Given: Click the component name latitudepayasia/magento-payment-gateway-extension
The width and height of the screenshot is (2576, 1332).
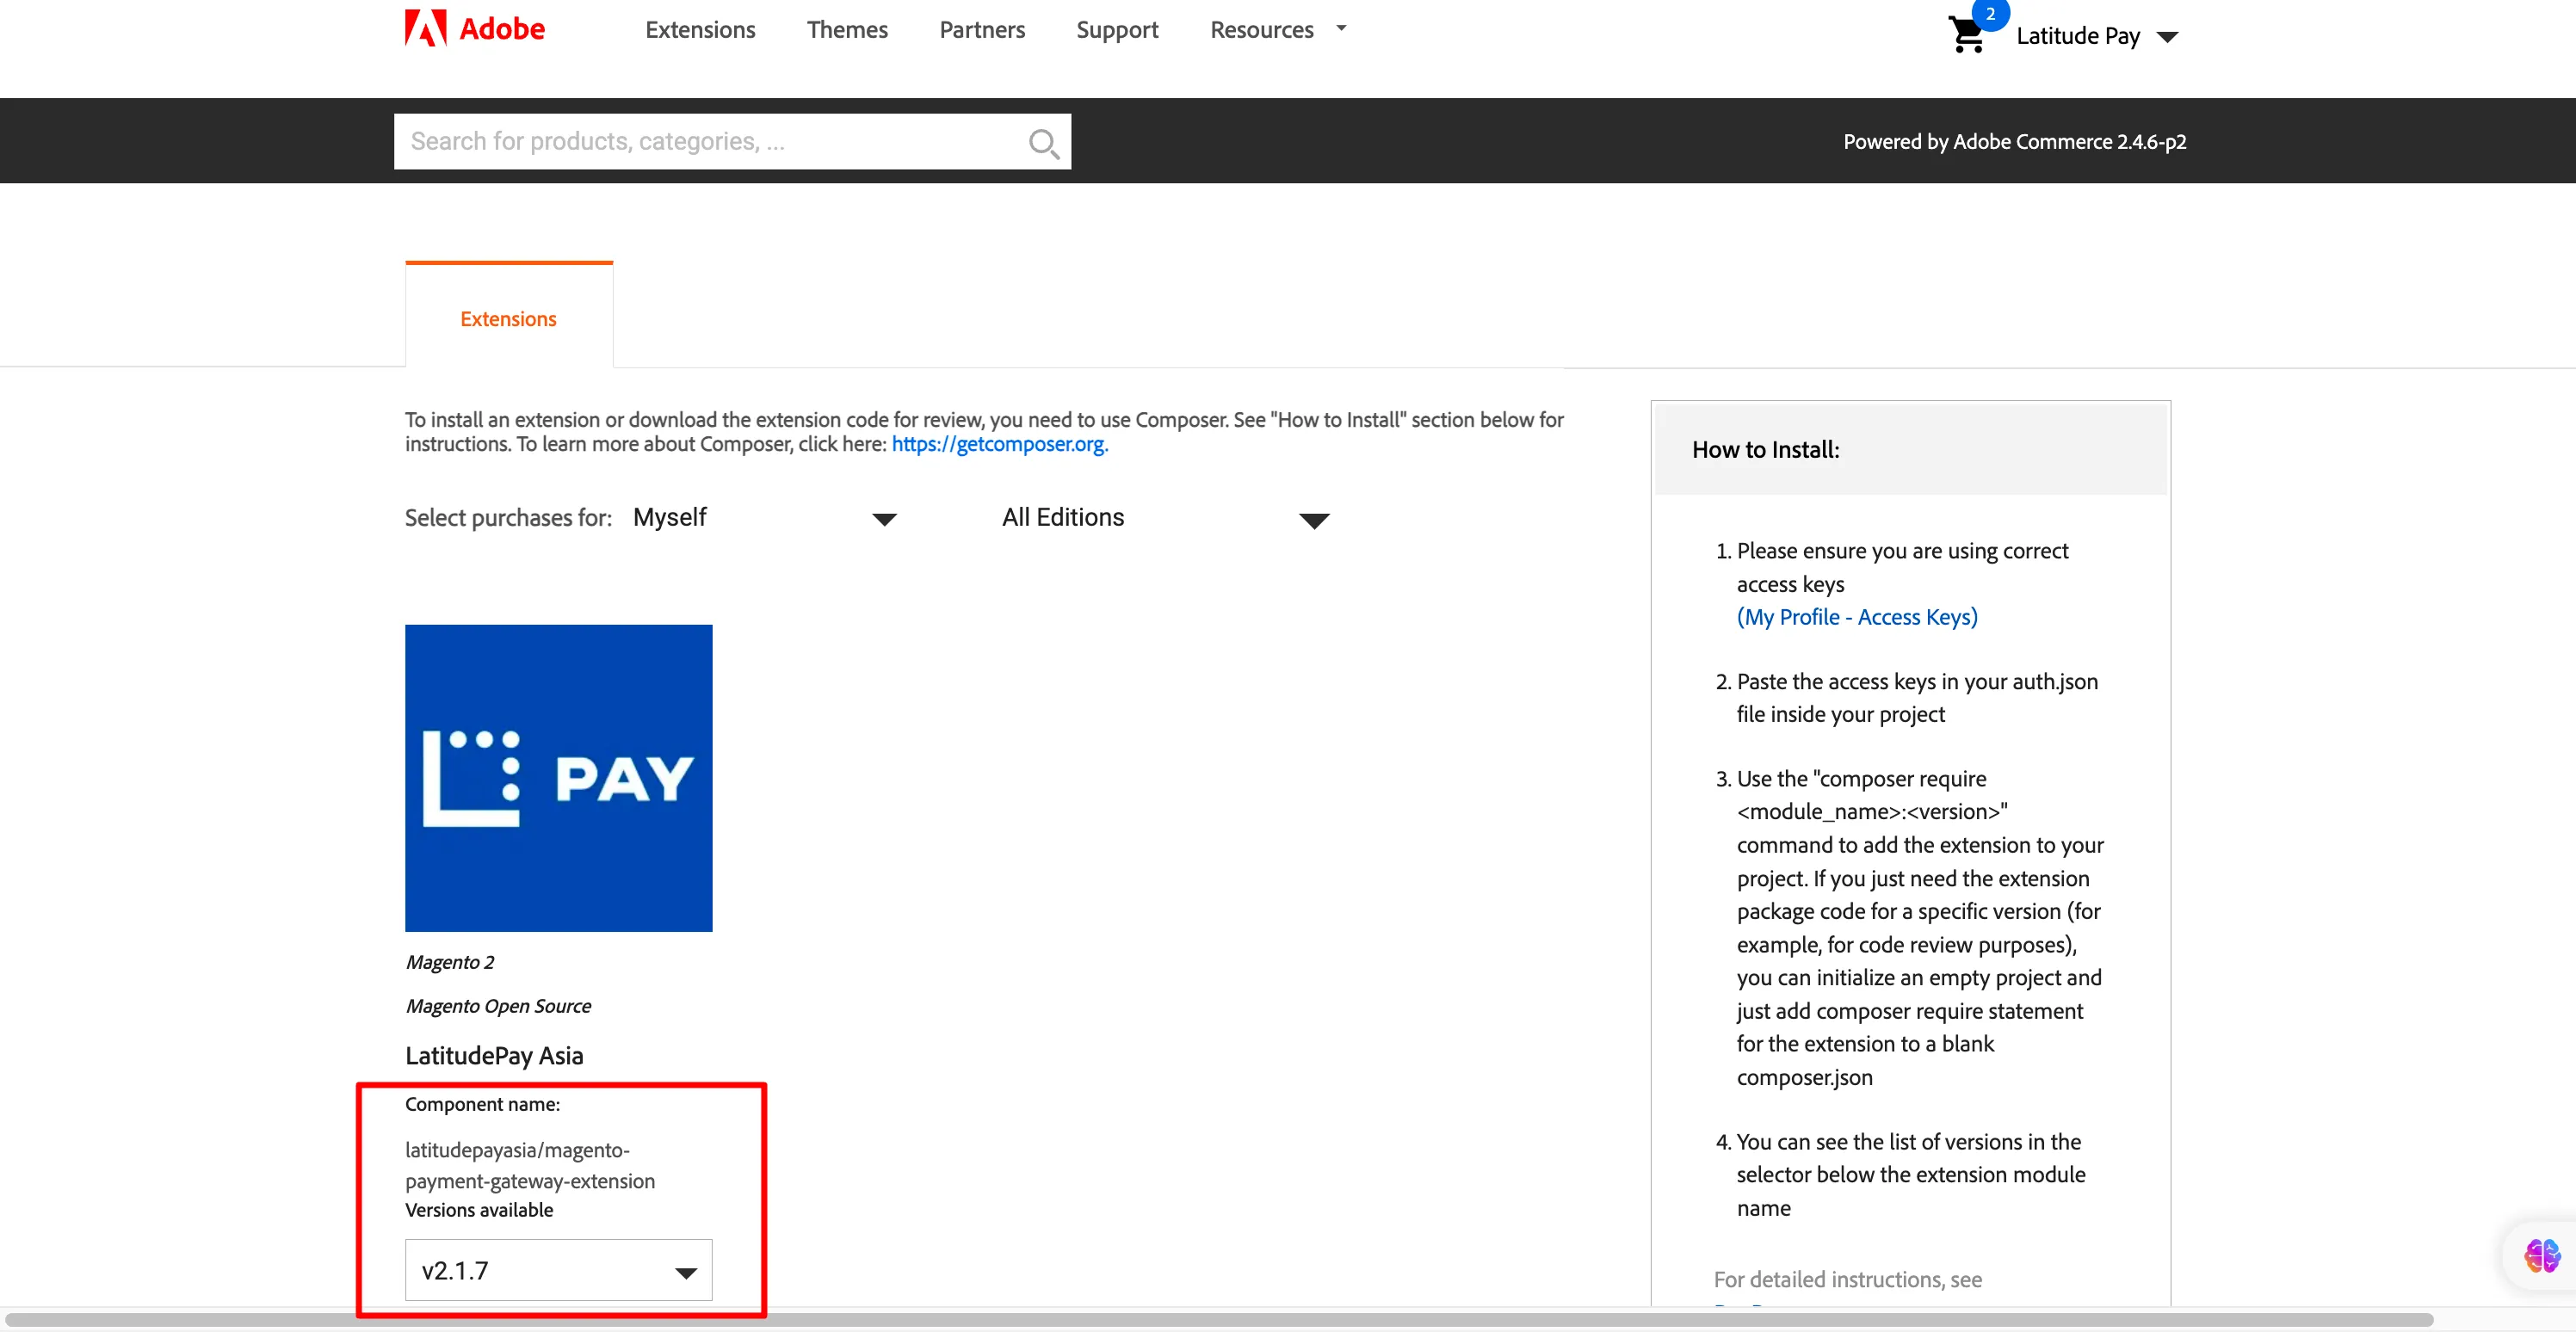Looking at the screenshot, I should (530, 1165).
